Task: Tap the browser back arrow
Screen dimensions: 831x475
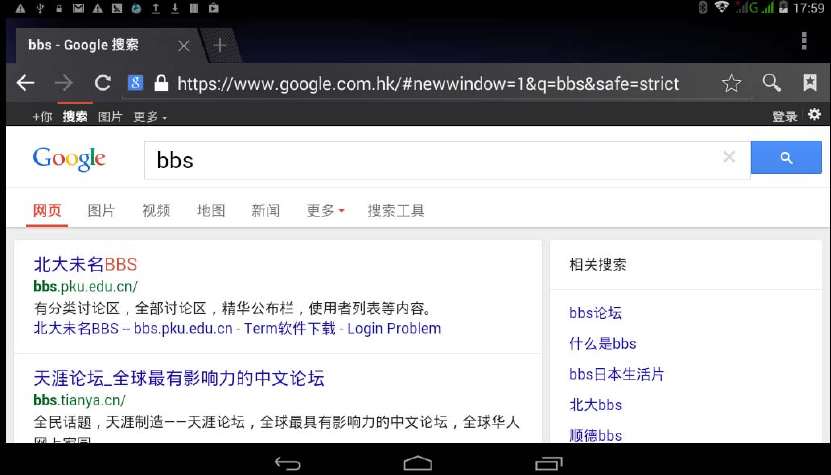Action: coord(25,83)
